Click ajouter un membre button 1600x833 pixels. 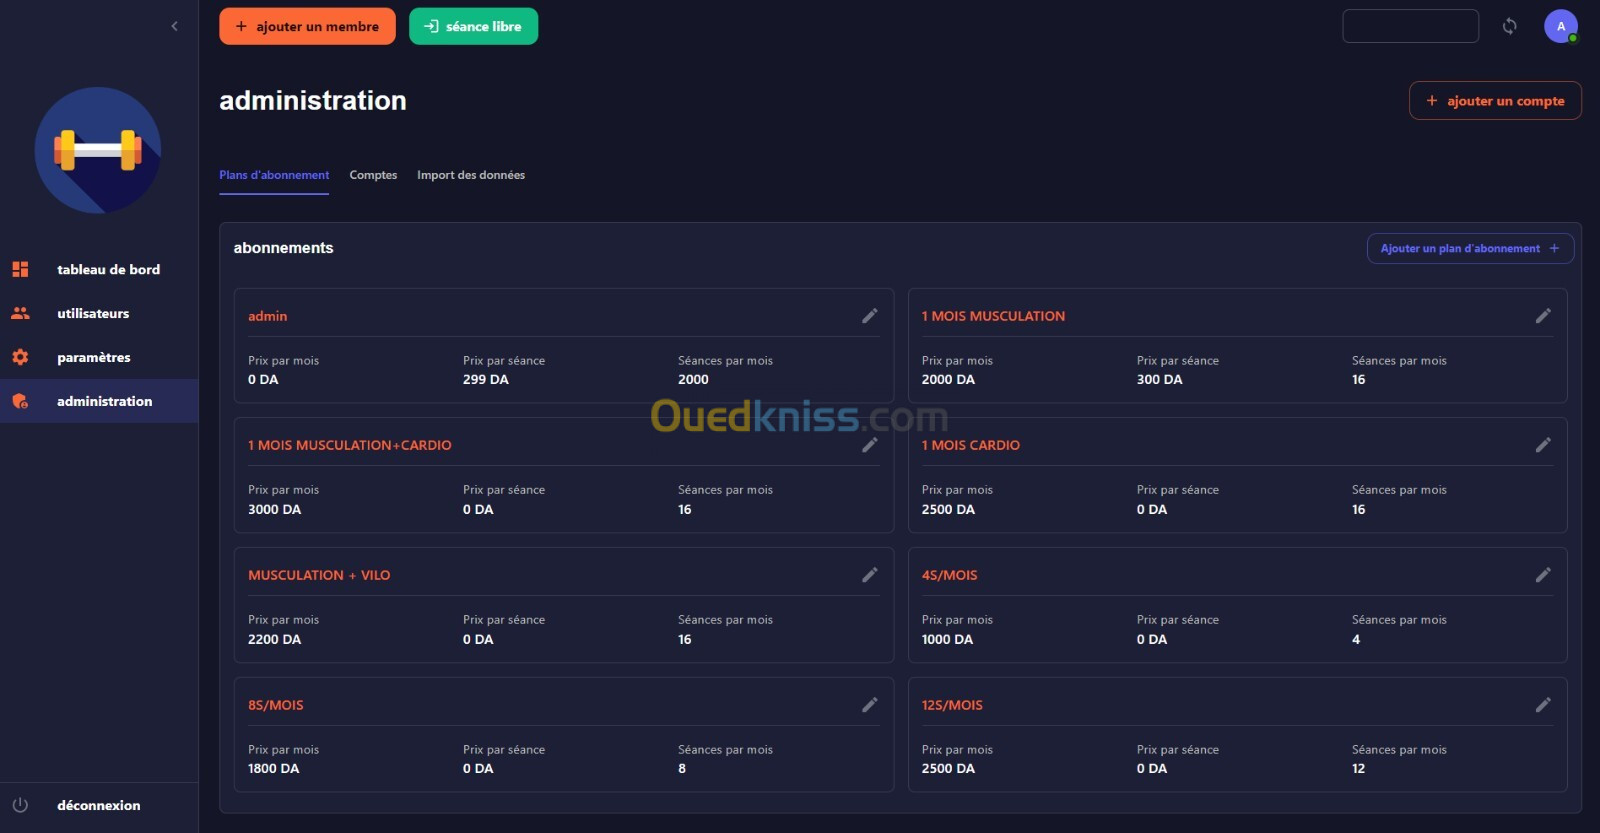(x=307, y=26)
